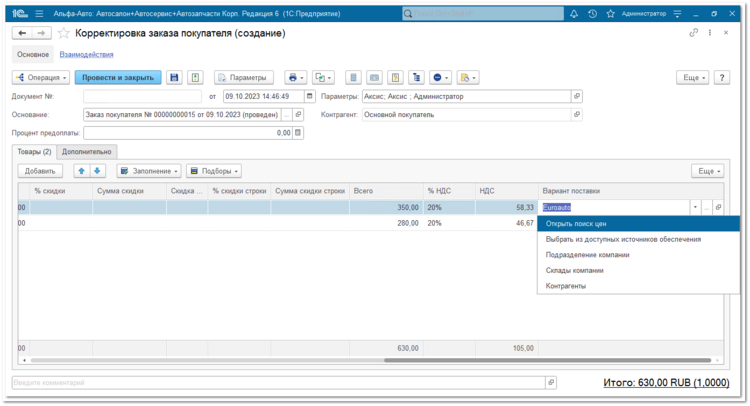Expand the Операция dropdown
Image resolution: width=750 pixels, height=406 pixels.
(x=41, y=77)
